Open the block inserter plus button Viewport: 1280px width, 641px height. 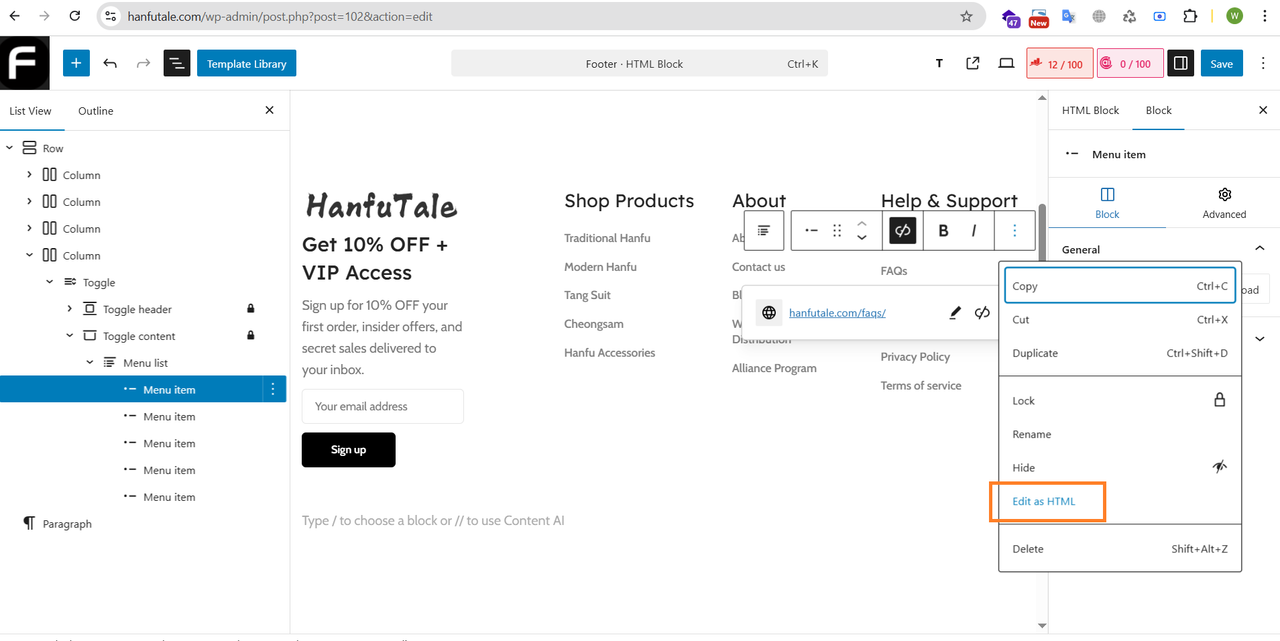tap(76, 63)
